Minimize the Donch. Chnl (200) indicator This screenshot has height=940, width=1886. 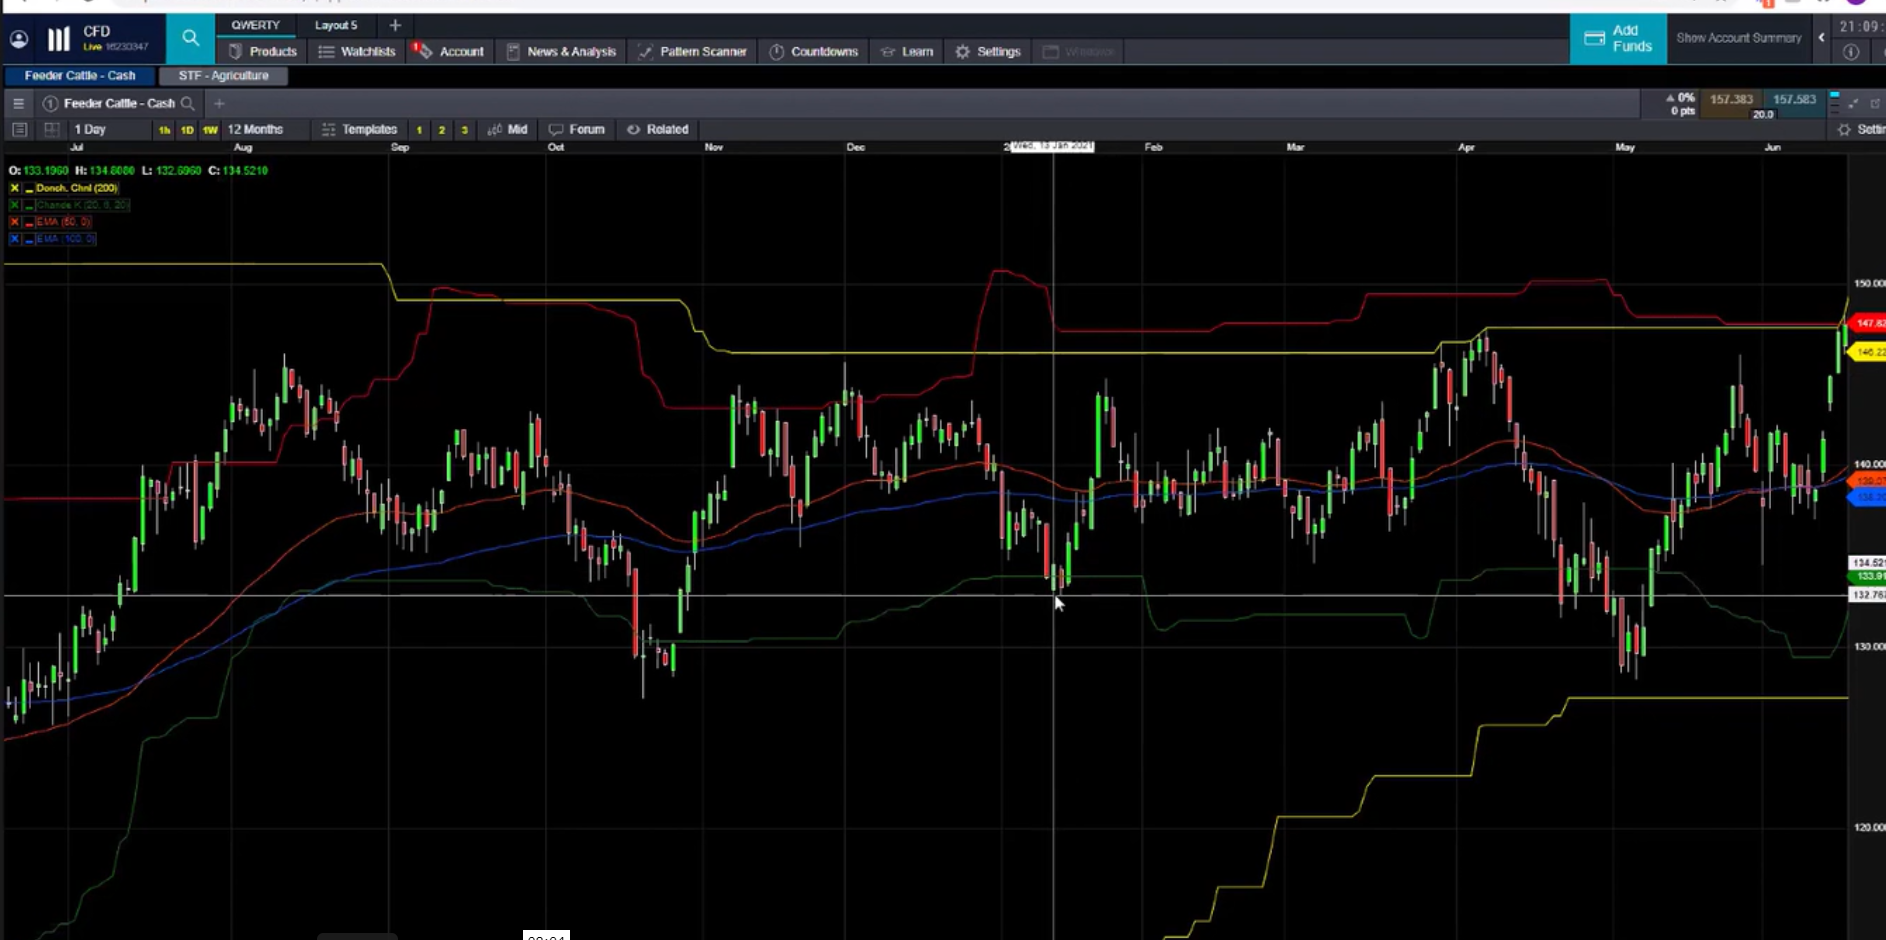[x=29, y=188]
